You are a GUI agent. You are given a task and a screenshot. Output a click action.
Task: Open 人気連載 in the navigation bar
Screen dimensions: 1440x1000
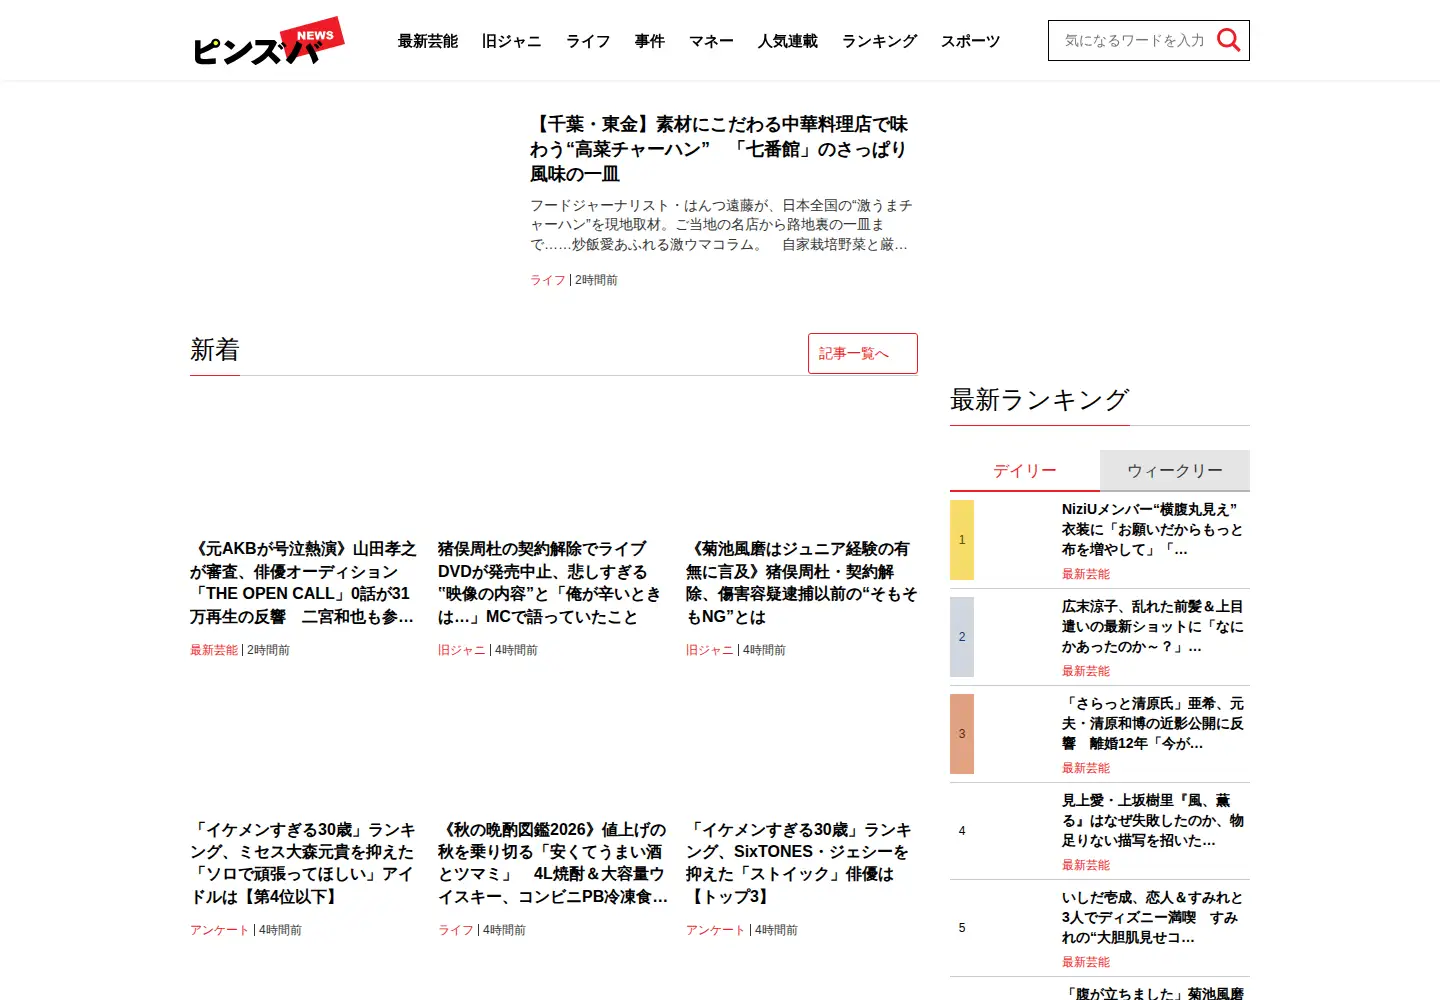[x=788, y=41]
